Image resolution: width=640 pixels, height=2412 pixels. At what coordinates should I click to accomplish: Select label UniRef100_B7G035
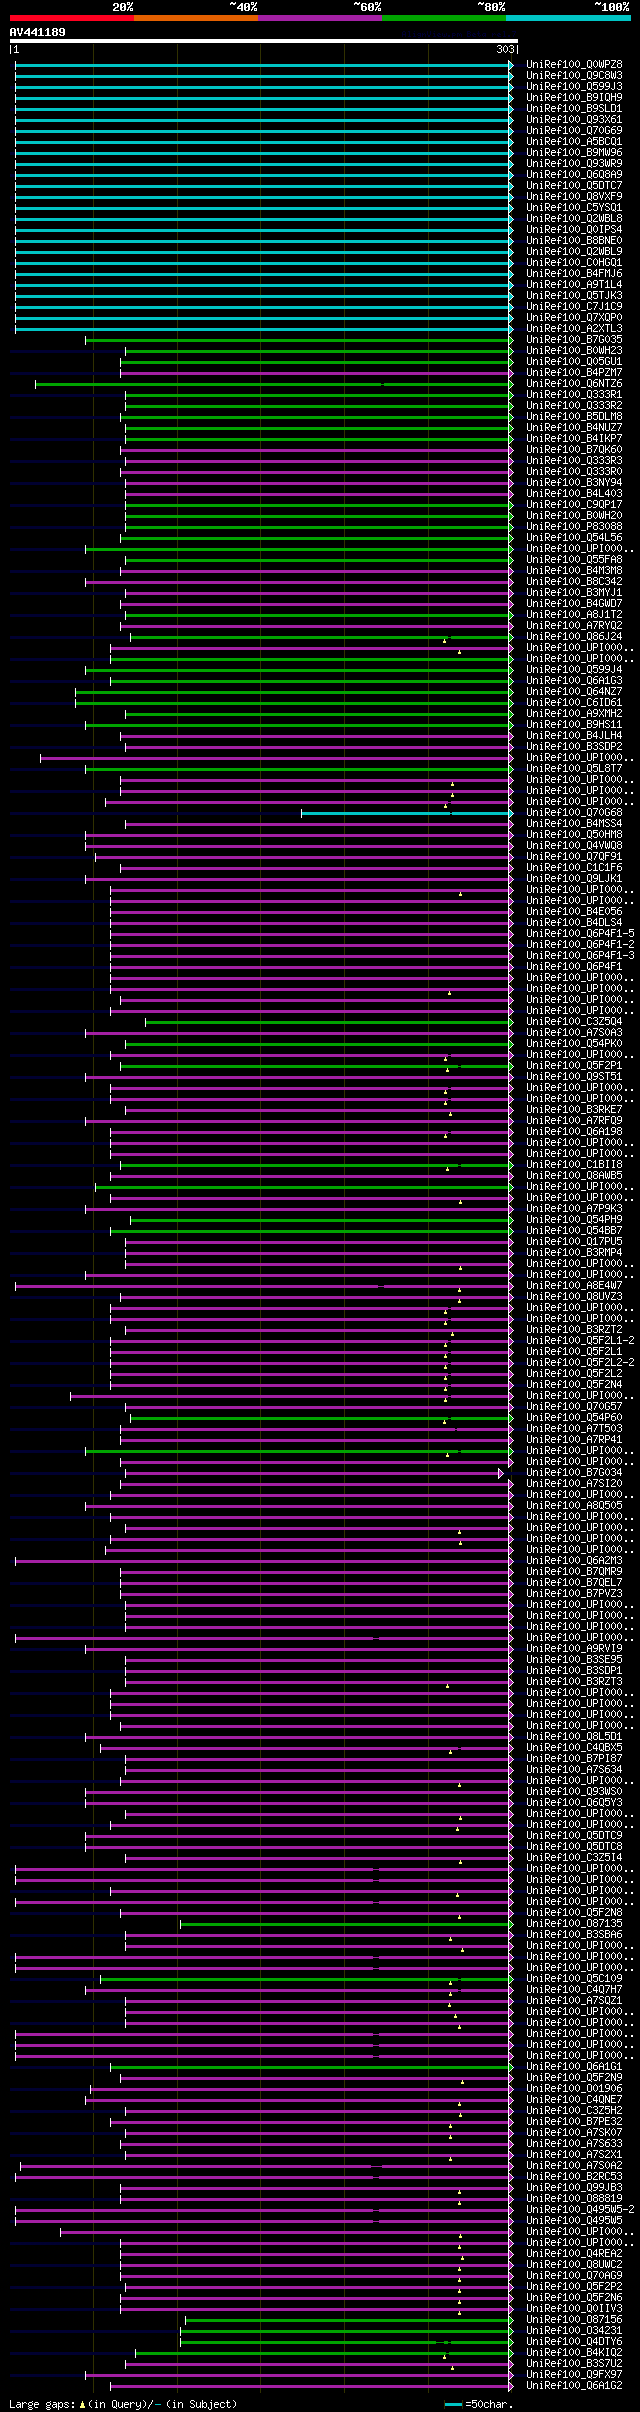click(574, 339)
